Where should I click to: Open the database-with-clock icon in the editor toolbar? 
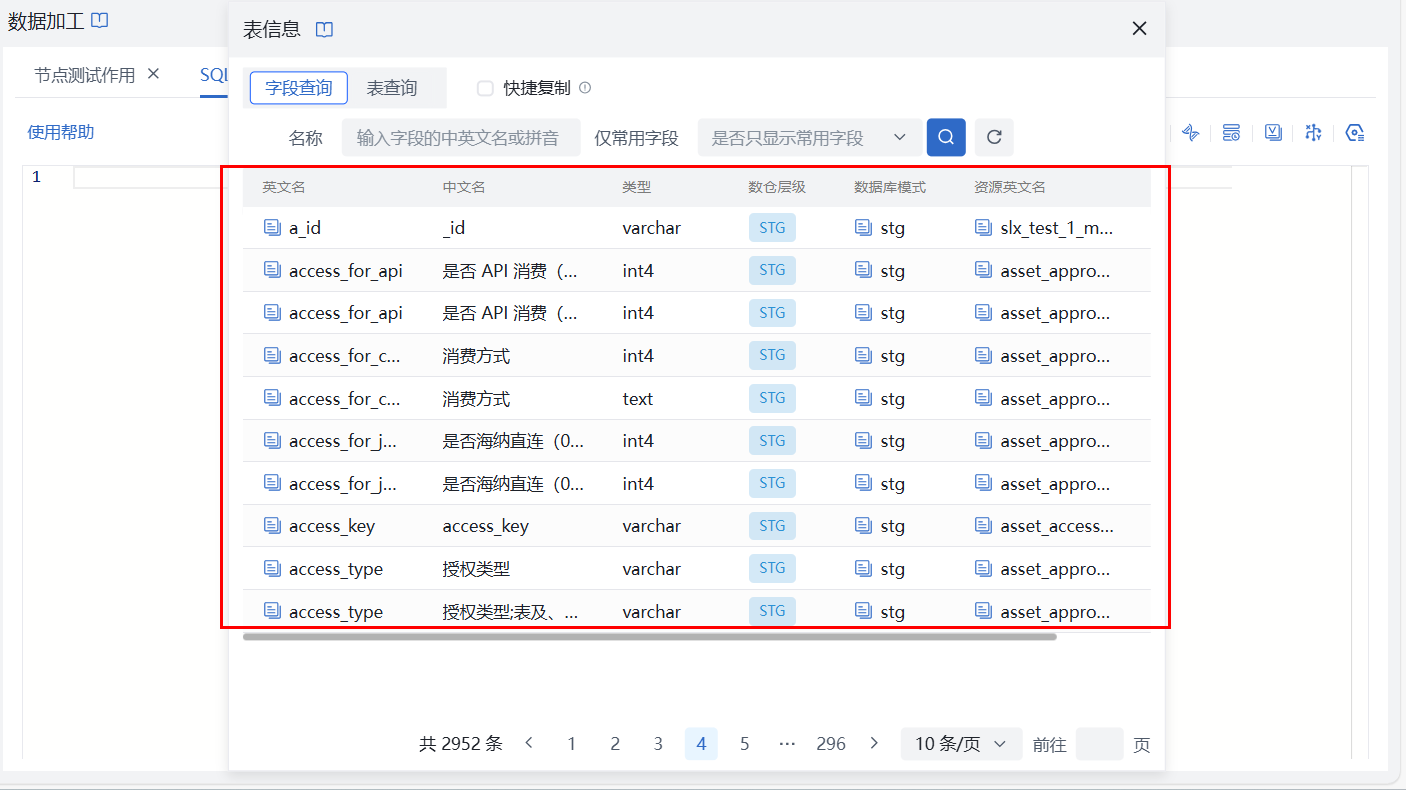coord(1231,133)
